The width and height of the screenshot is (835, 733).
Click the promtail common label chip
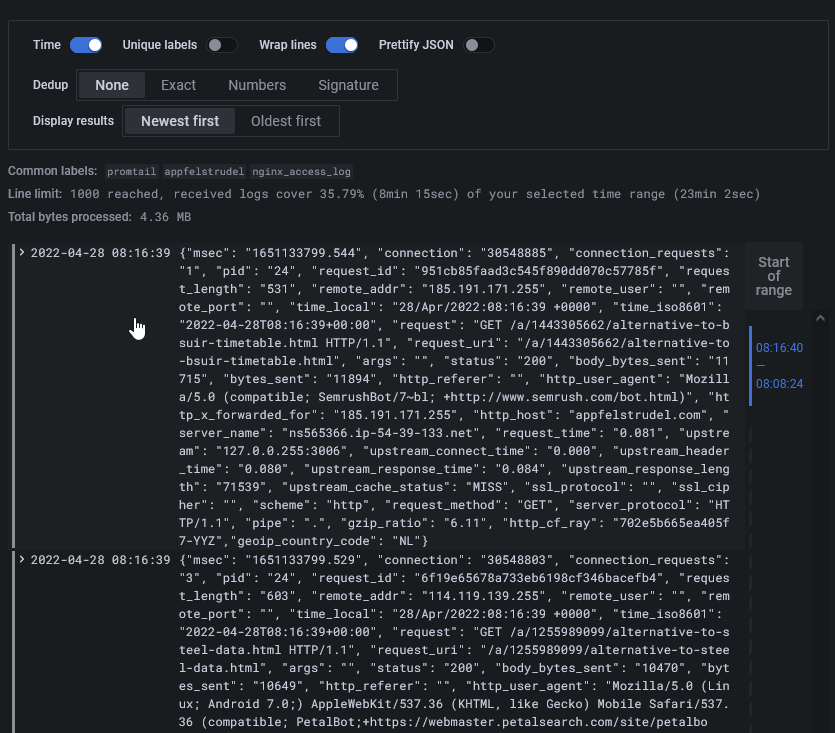pyautogui.click(x=131, y=171)
